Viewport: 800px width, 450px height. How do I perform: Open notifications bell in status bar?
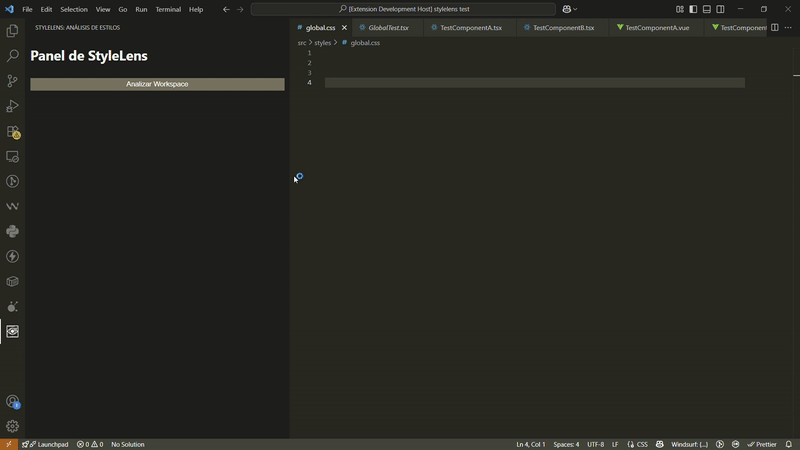point(789,444)
